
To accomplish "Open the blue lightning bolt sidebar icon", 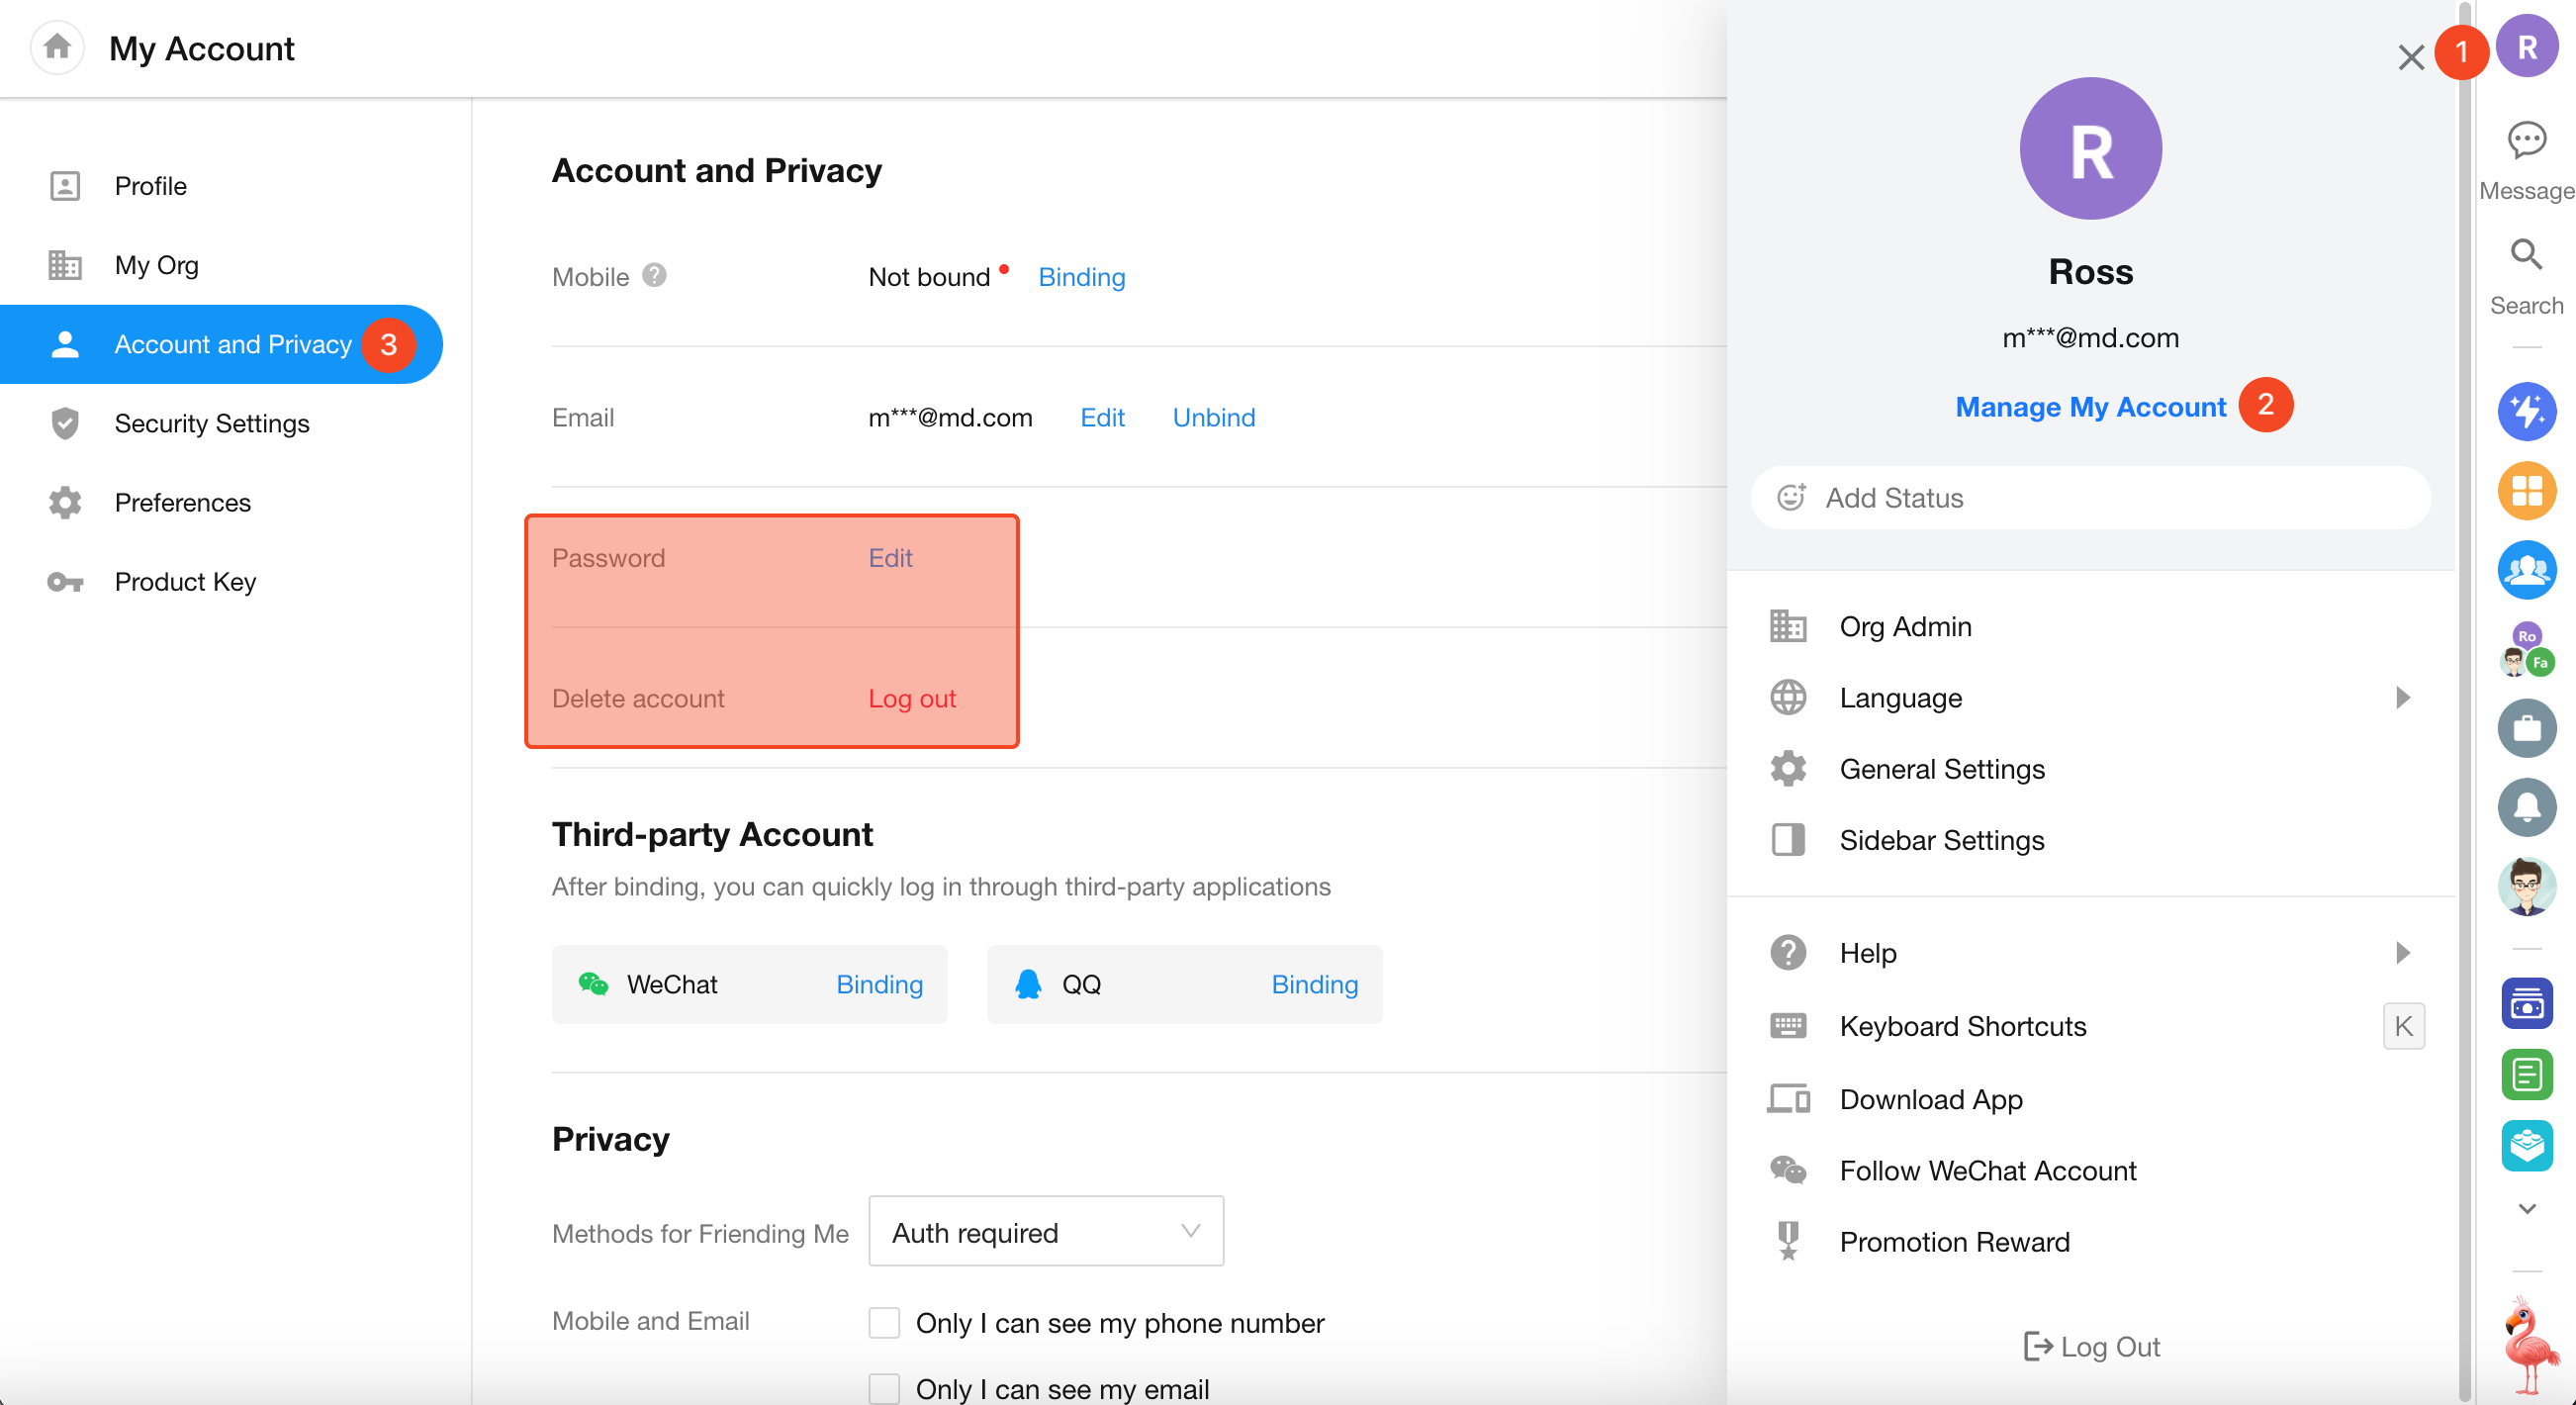I will pos(2526,411).
